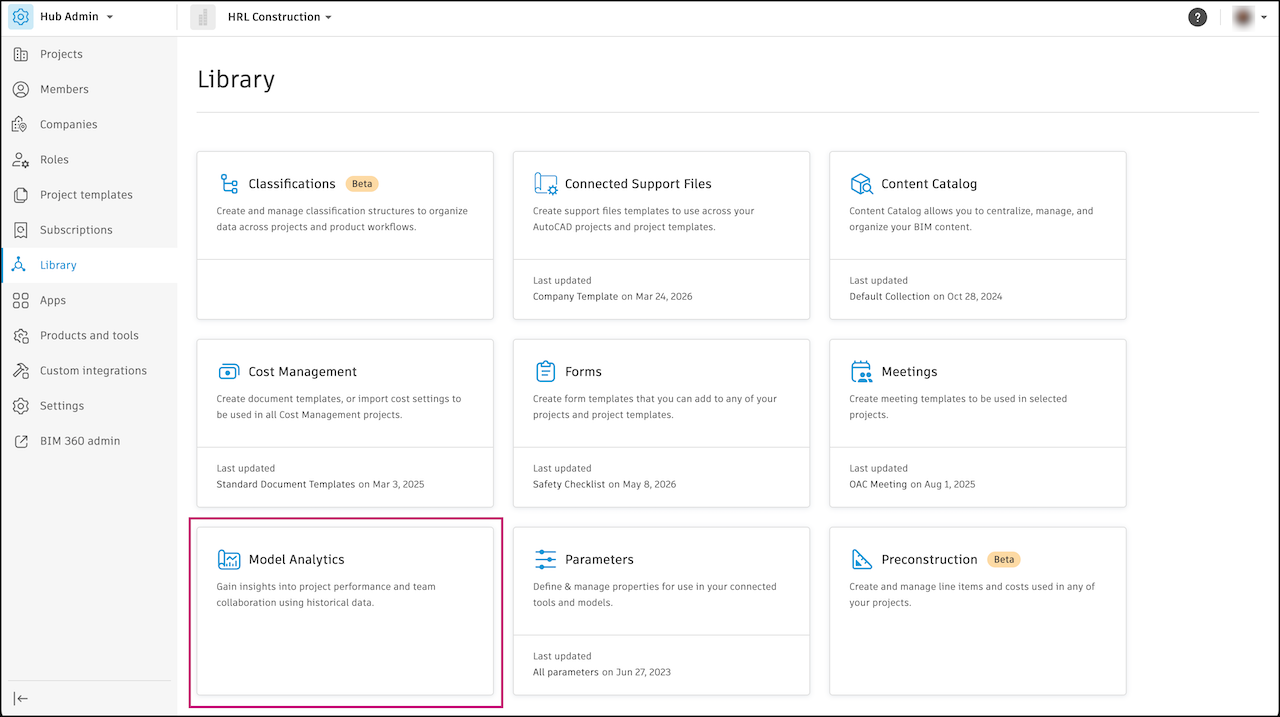Click the HRL Construction building logo
Viewport: 1280px width, 717px height.
[203, 17]
